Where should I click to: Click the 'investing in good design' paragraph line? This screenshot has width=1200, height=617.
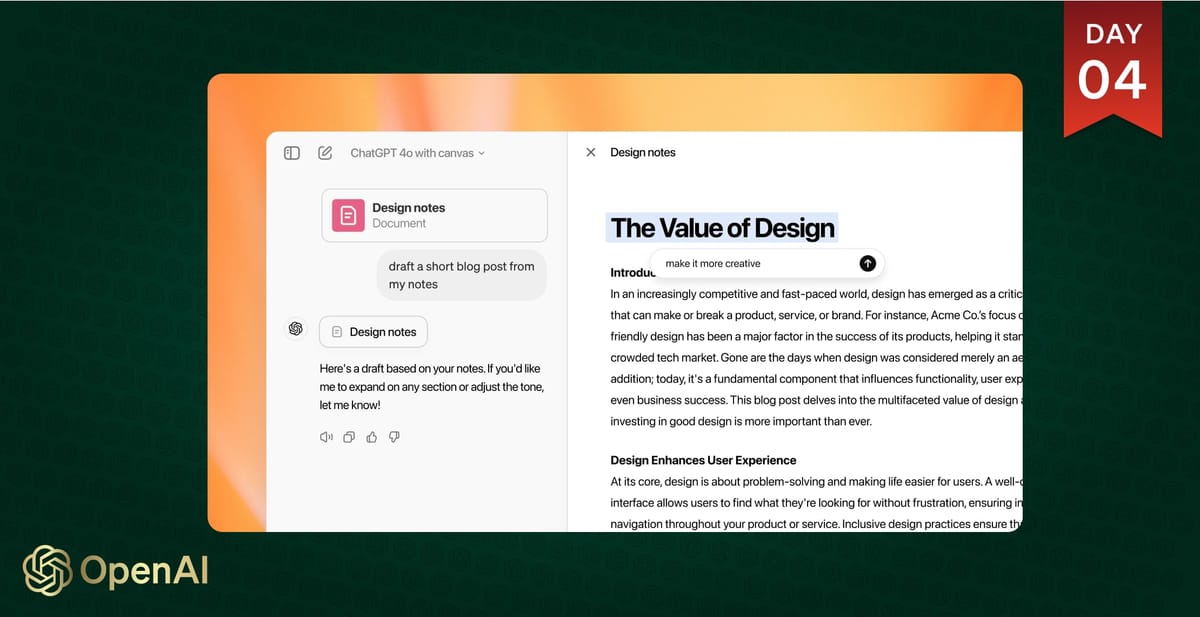(x=741, y=421)
